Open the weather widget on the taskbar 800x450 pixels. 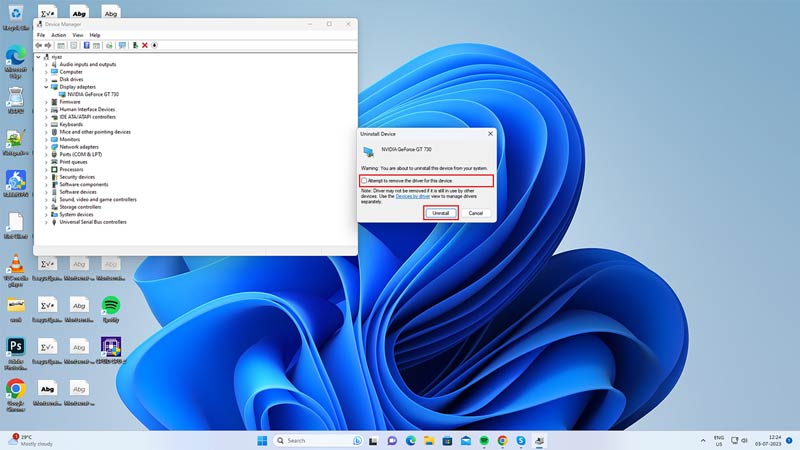point(32,440)
